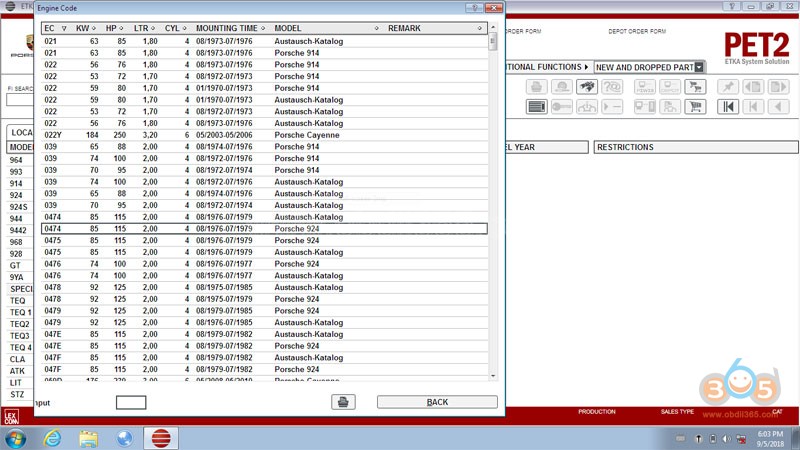This screenshot has height=450, width=800.
Task: Sort the table by EC column
Action: 56,28
